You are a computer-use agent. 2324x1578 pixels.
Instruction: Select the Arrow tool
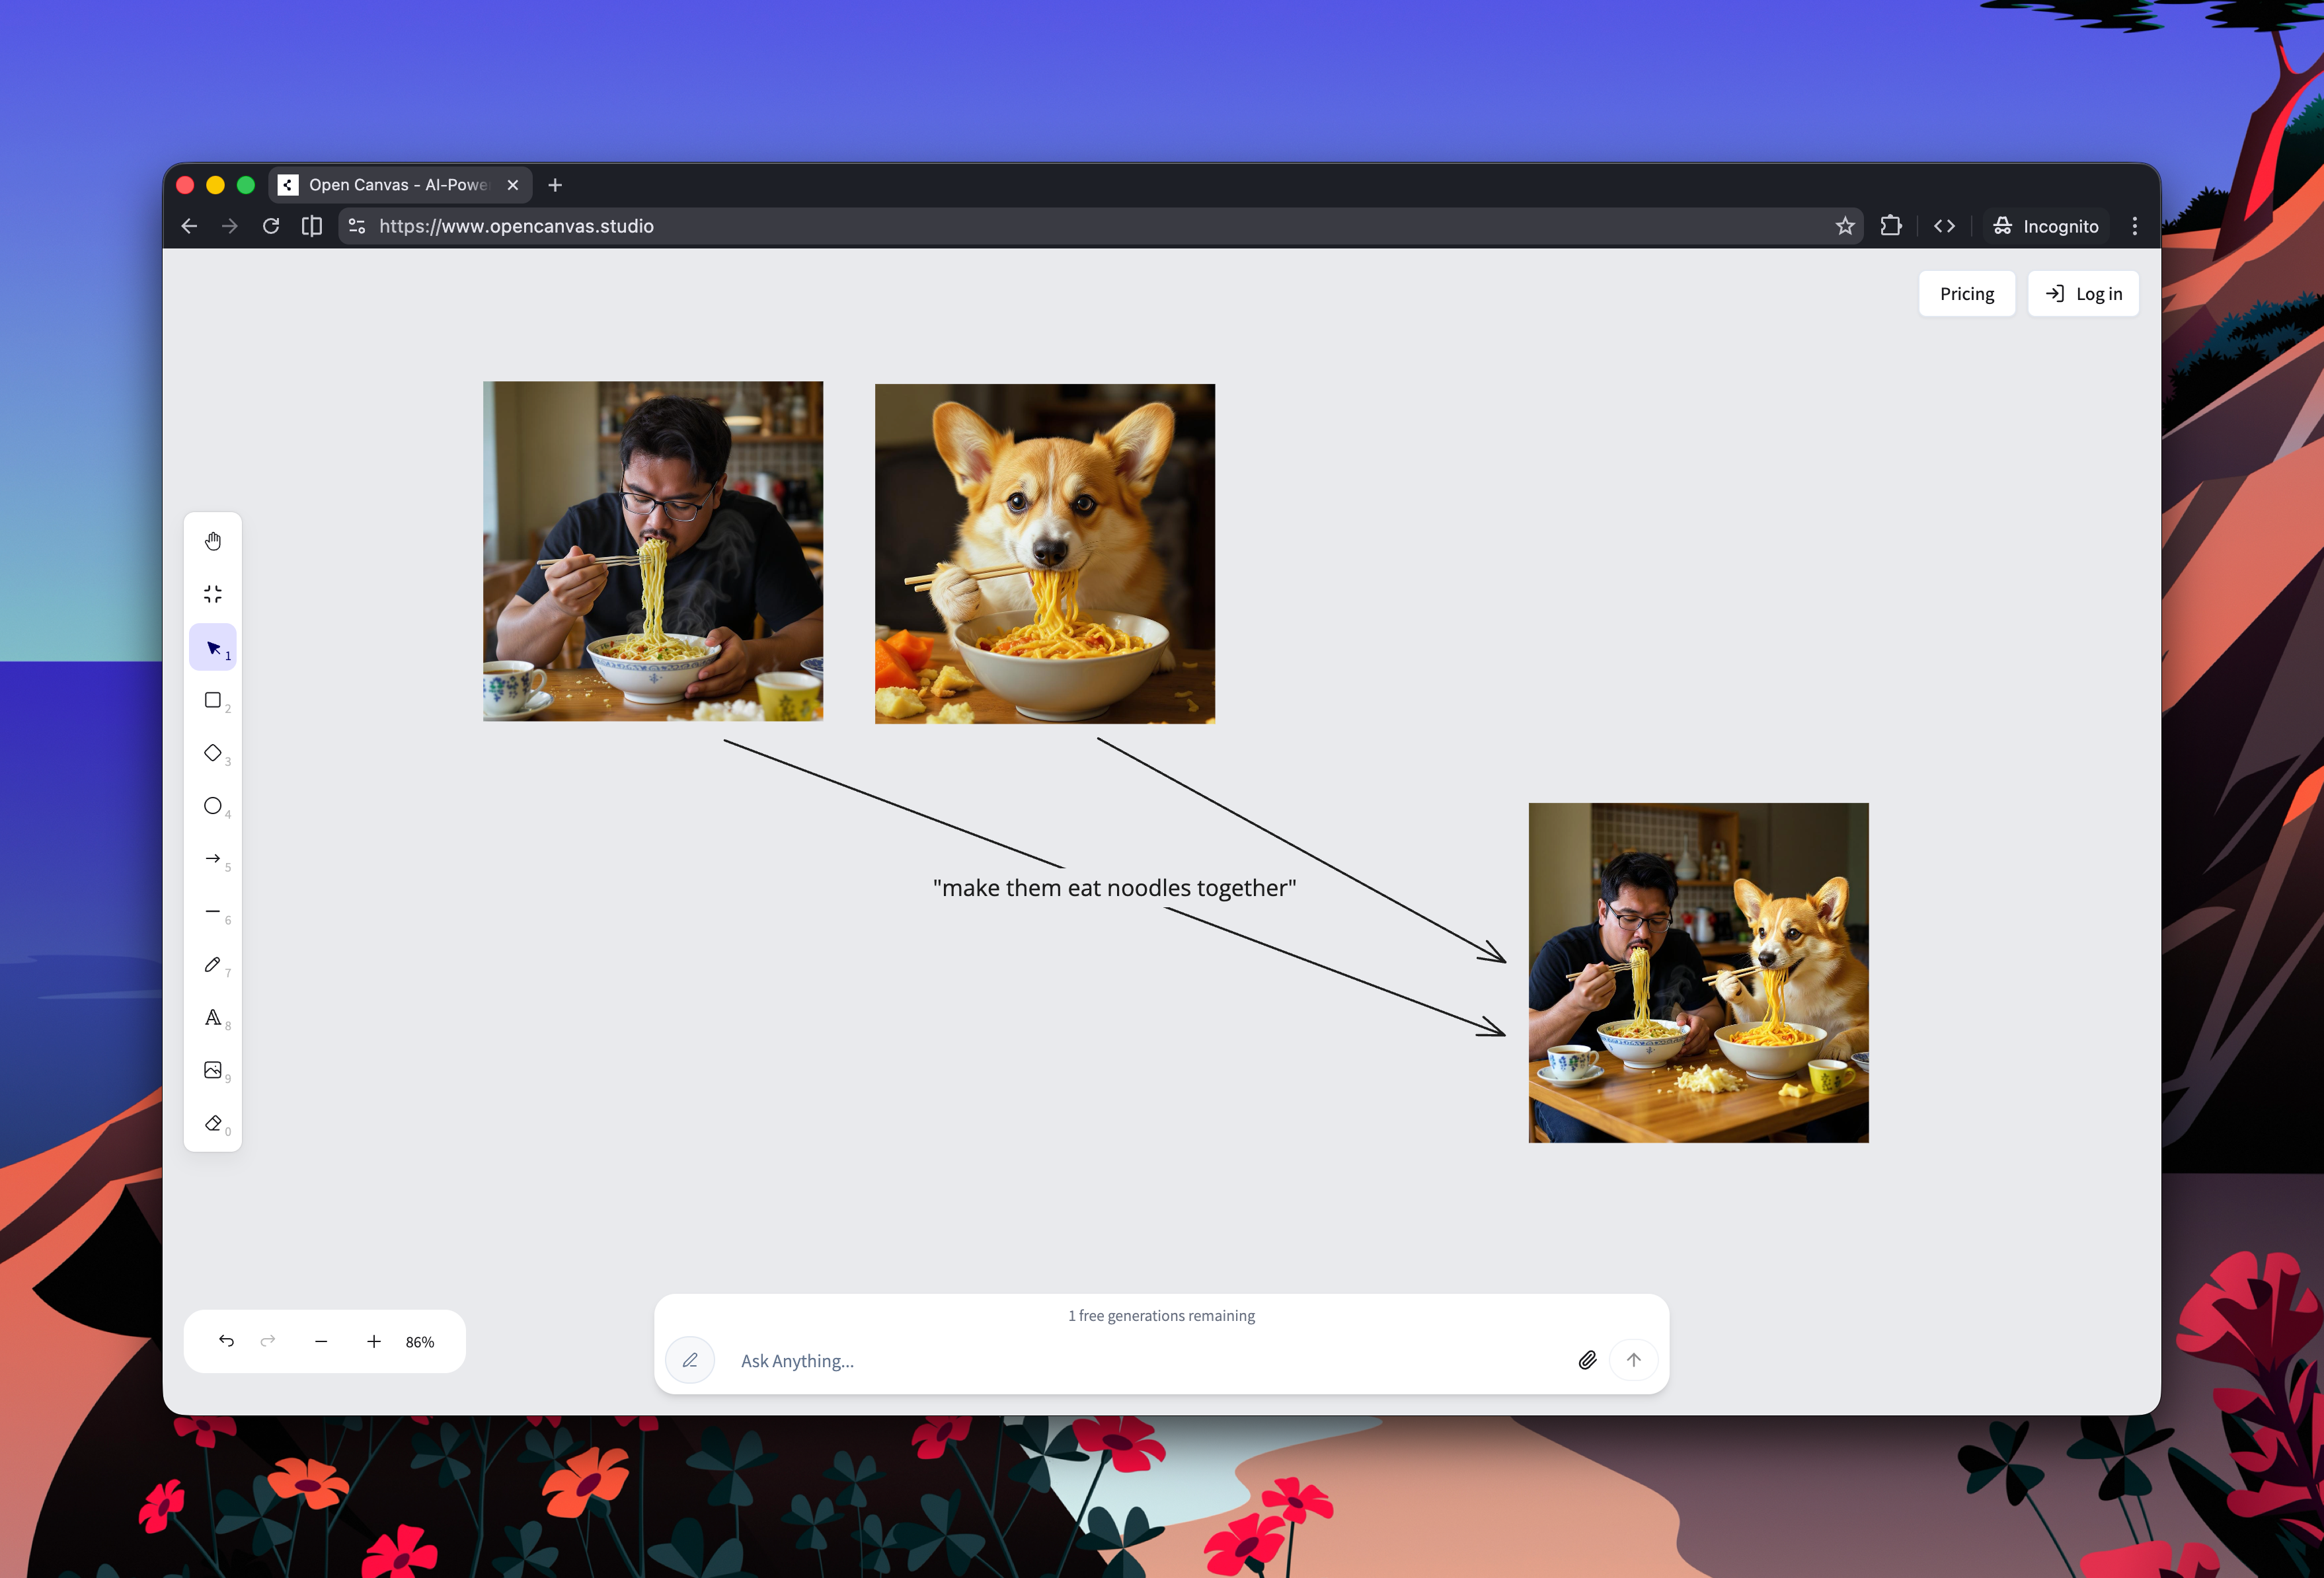213,859
